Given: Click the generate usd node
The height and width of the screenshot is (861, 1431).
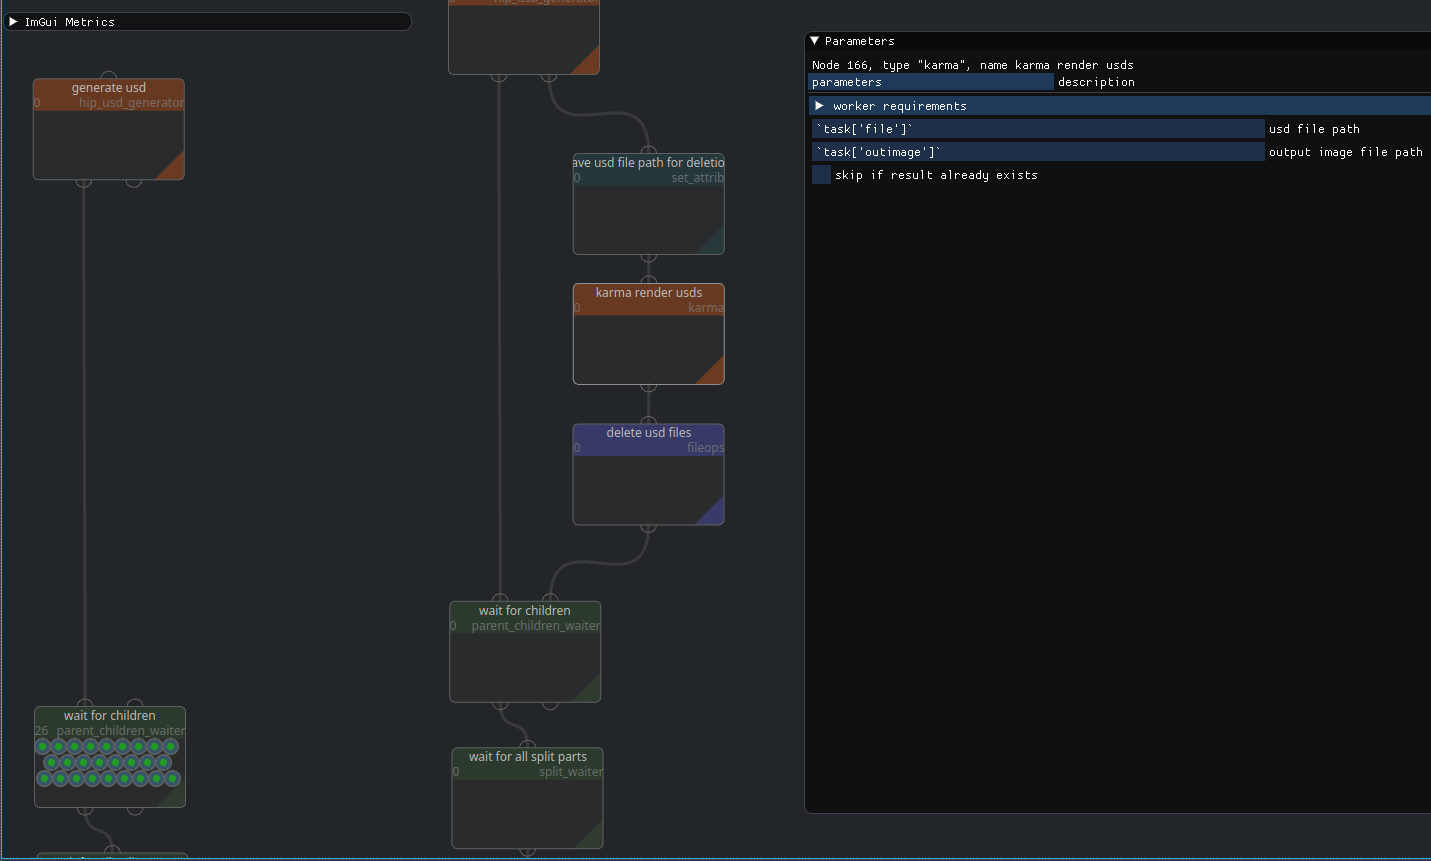Looking at the screenshot, I should click(x=108, y=128).
